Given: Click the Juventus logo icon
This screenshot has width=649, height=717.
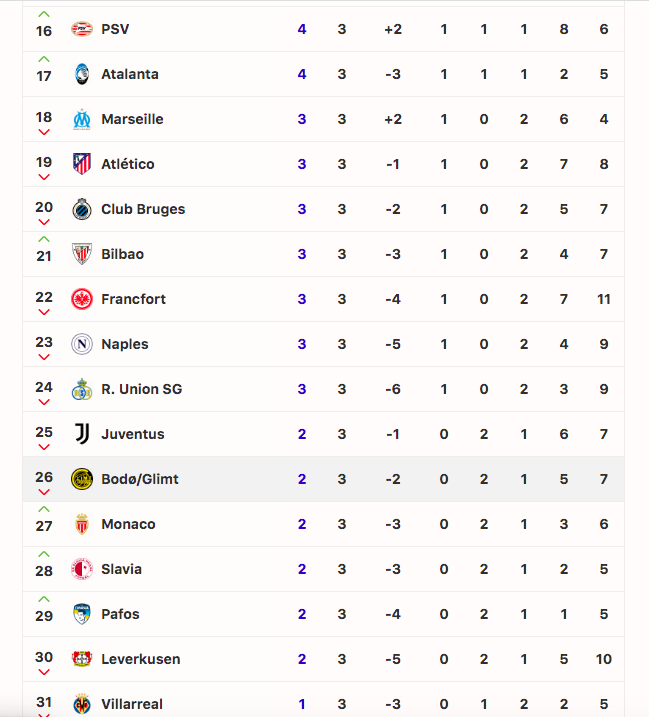Looking at the screenshot, I should coord(82,434).
